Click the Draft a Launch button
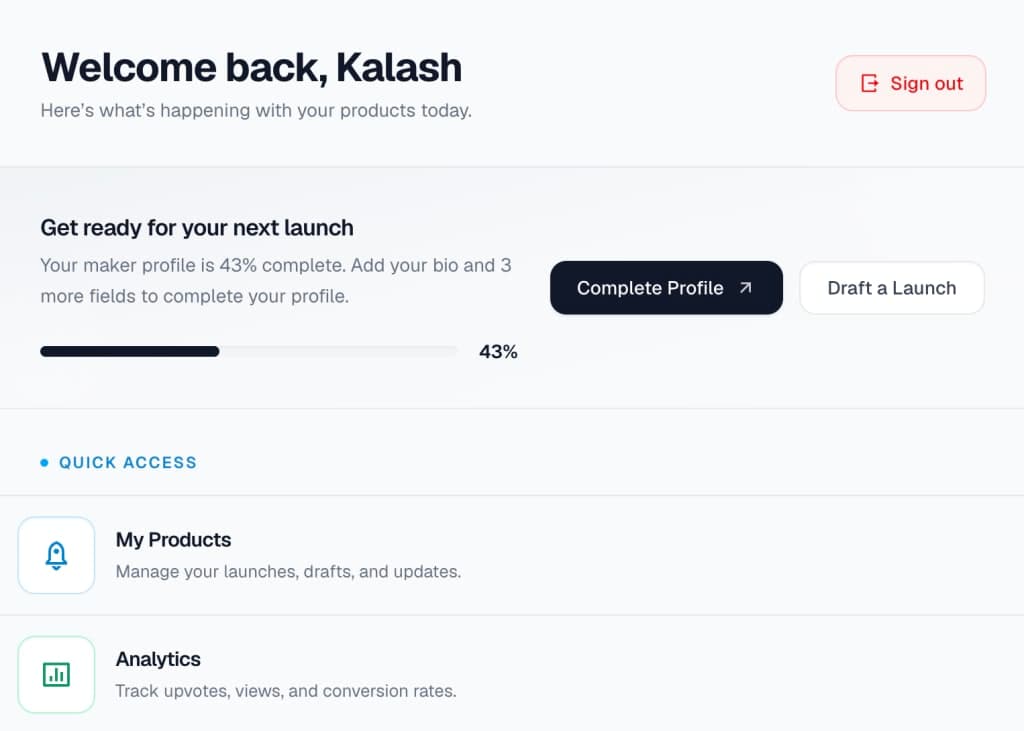This screenshot has height=731, width=1024. 891,287
